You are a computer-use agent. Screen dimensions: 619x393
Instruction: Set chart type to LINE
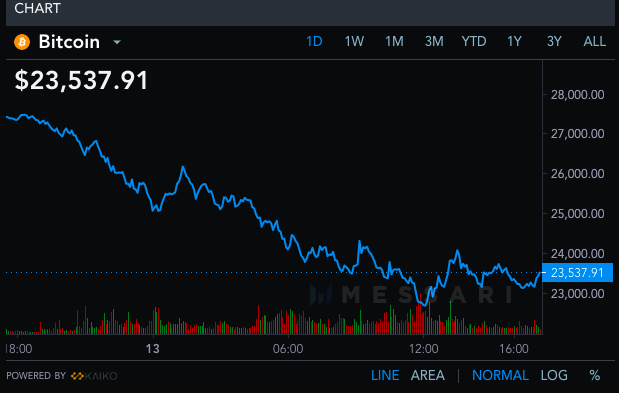pyautogui.click(x=385, y=375)
